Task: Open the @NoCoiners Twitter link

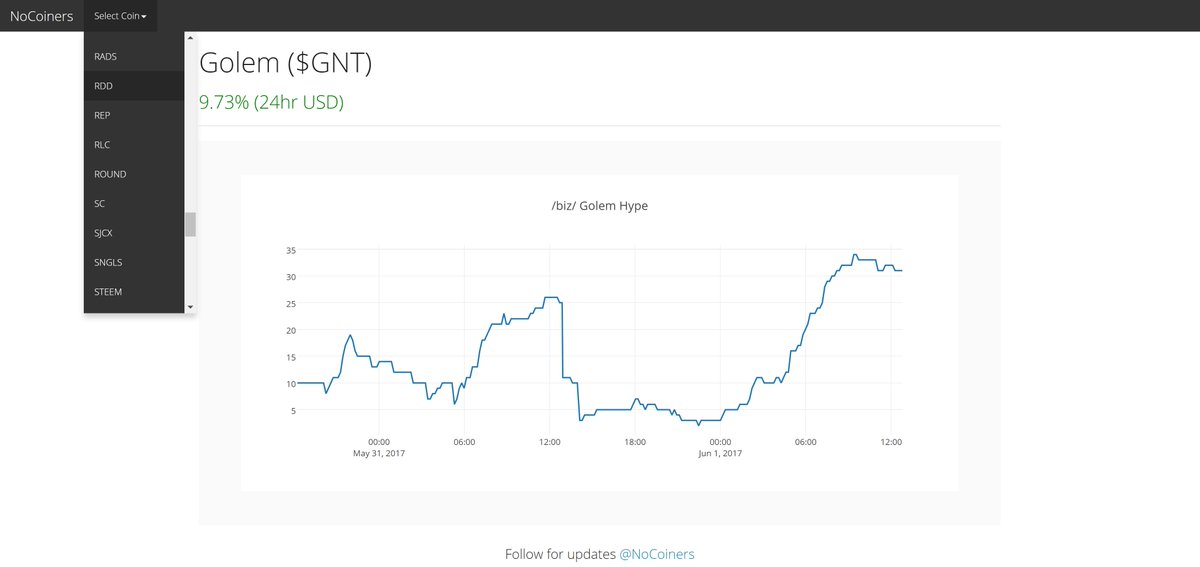Action: click(657, 553)
